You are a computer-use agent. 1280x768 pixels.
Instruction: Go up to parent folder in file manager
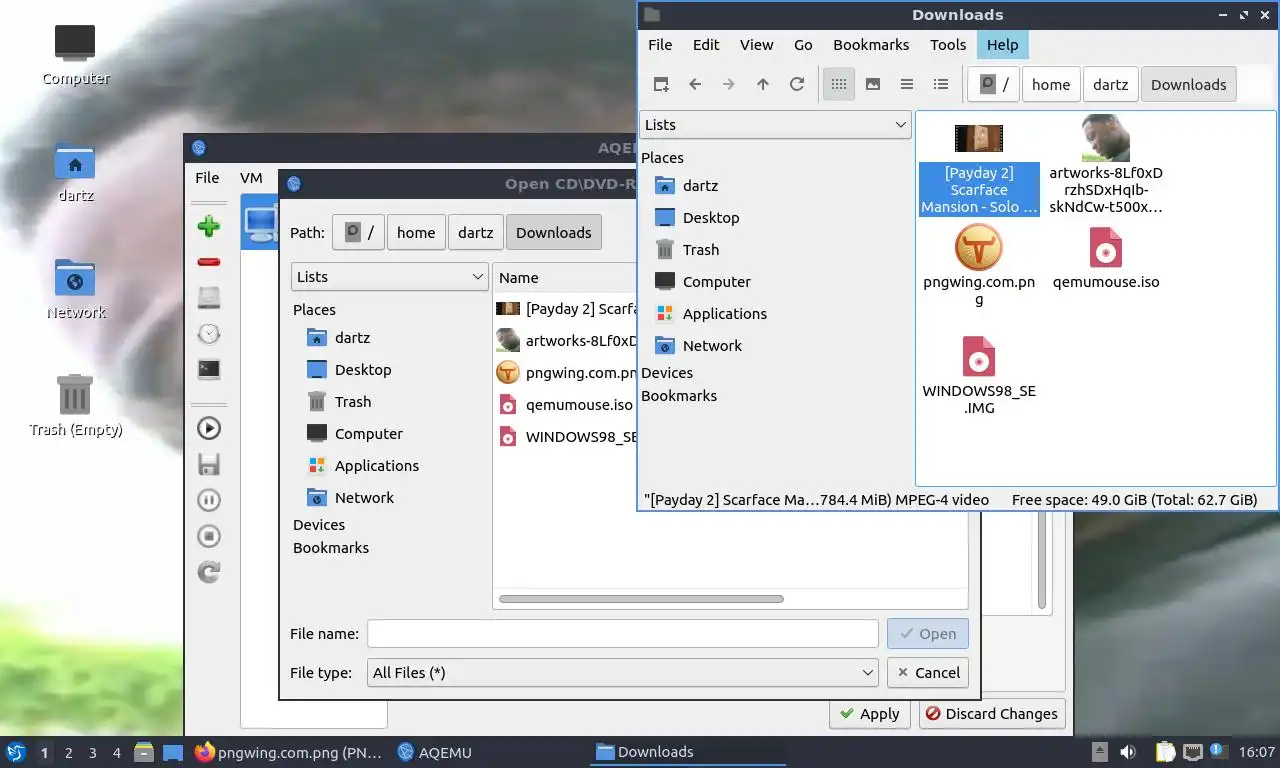[763, 85]
